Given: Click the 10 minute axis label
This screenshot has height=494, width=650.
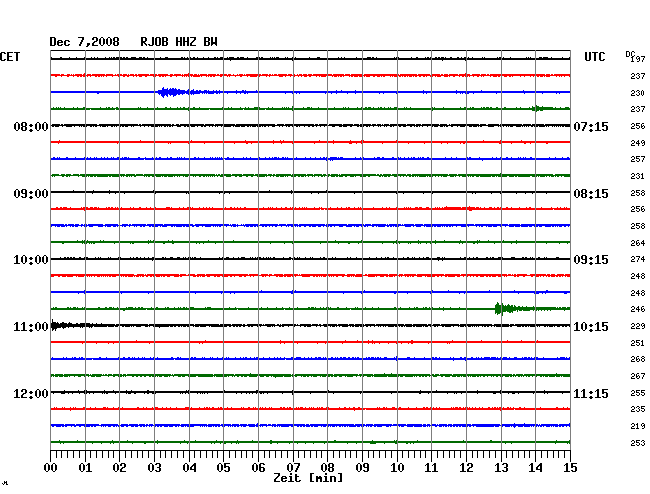Looking at the screenshot, I should point(397,468).
